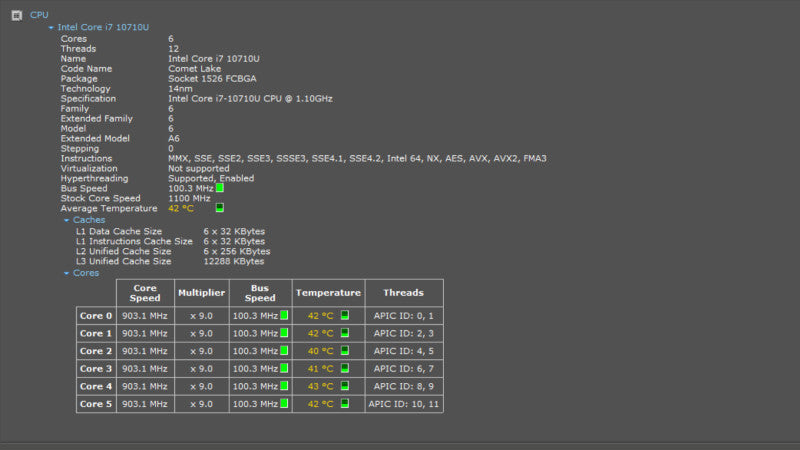The width and height of the screenshot is (800, 450).
Task: Open the CPU heading link
Action: (39, 15)
